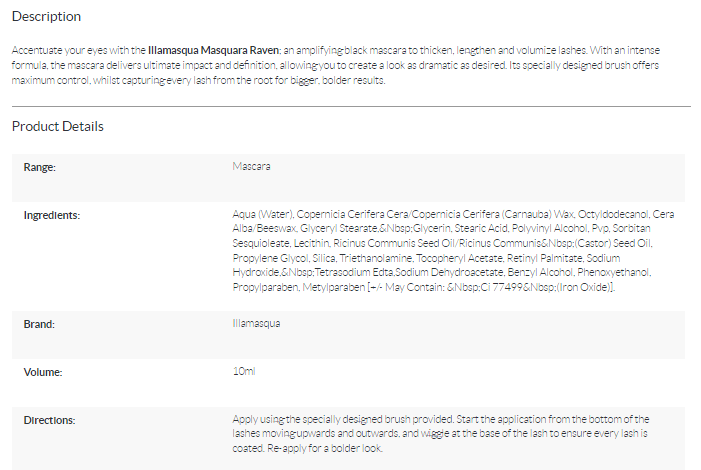
Task: Click the Ingredients row label
Action: coord(52,215)
